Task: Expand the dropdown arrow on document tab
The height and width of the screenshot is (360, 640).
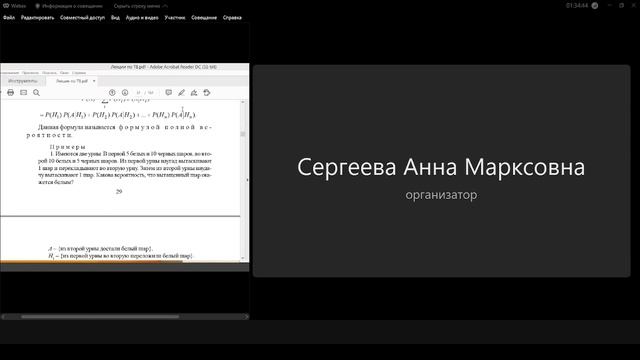Action: (94, 81)
